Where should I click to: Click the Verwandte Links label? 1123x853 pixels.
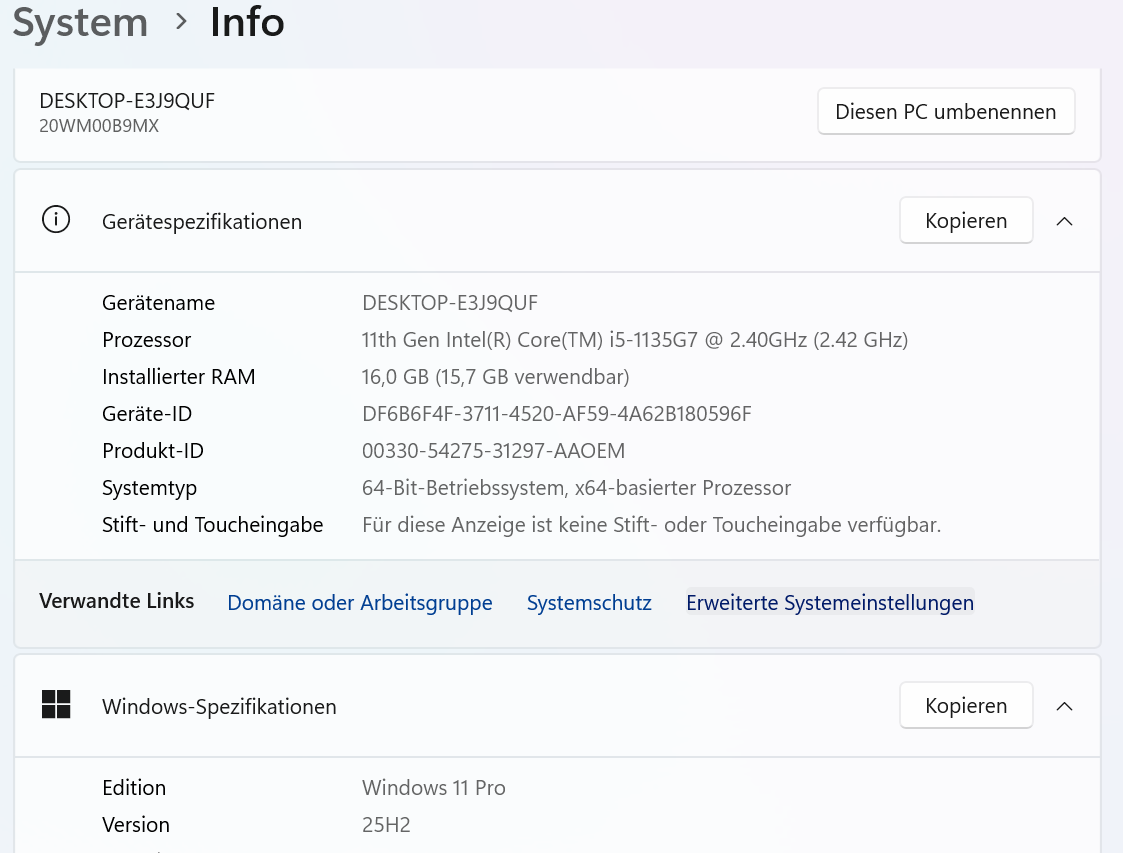pos(117,601)
